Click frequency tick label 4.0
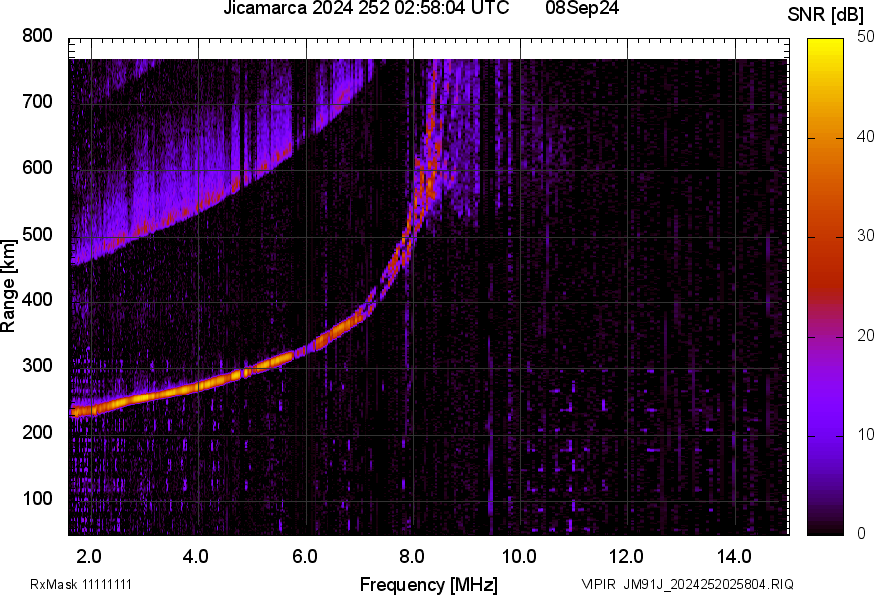The image size is (874, 595). [196, 556]
